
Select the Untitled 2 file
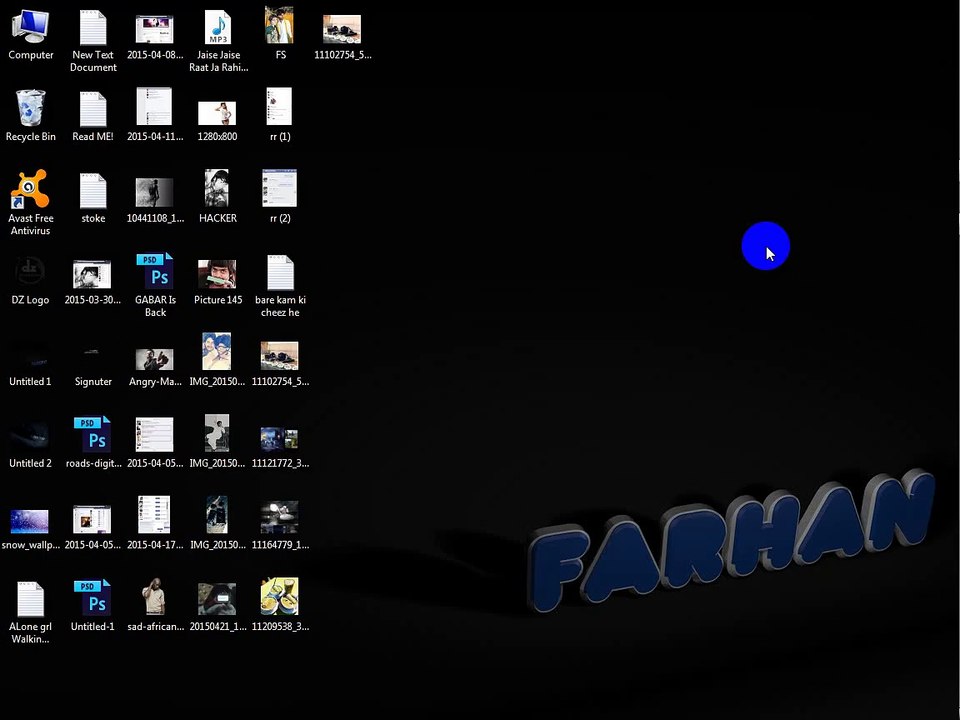click(x=30, y=442)
